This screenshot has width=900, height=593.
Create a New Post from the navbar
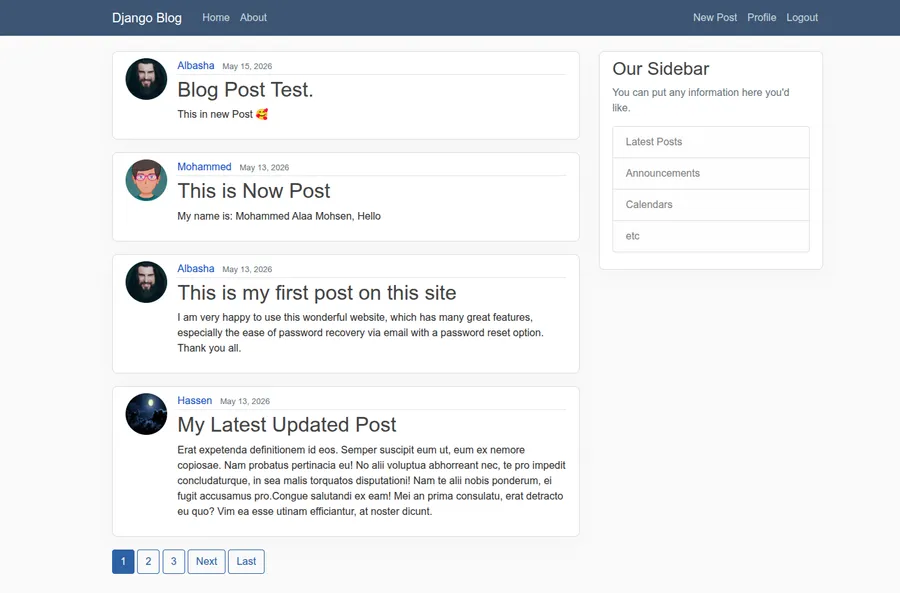715,18
